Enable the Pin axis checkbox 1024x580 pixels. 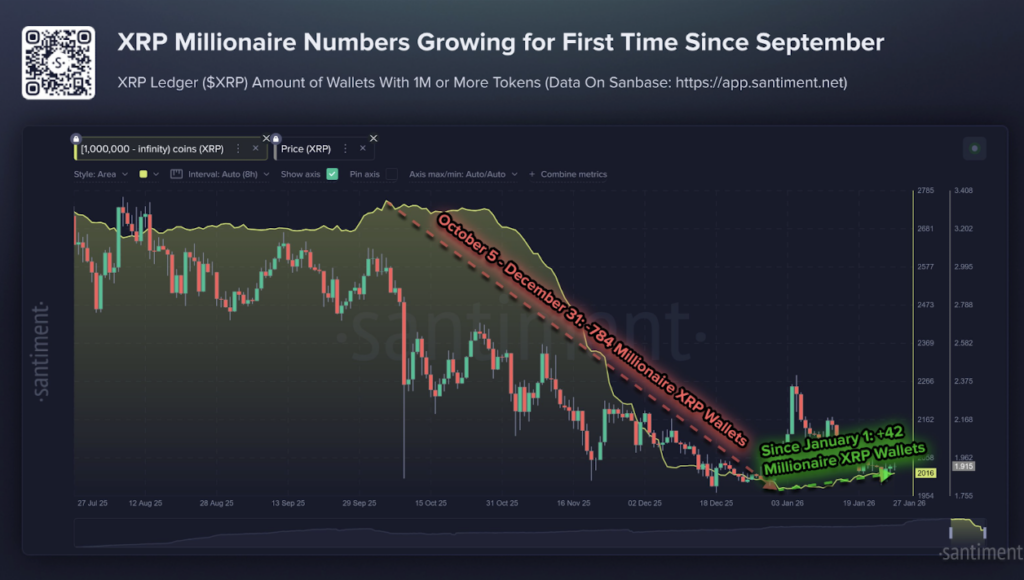tap(392, 174)
